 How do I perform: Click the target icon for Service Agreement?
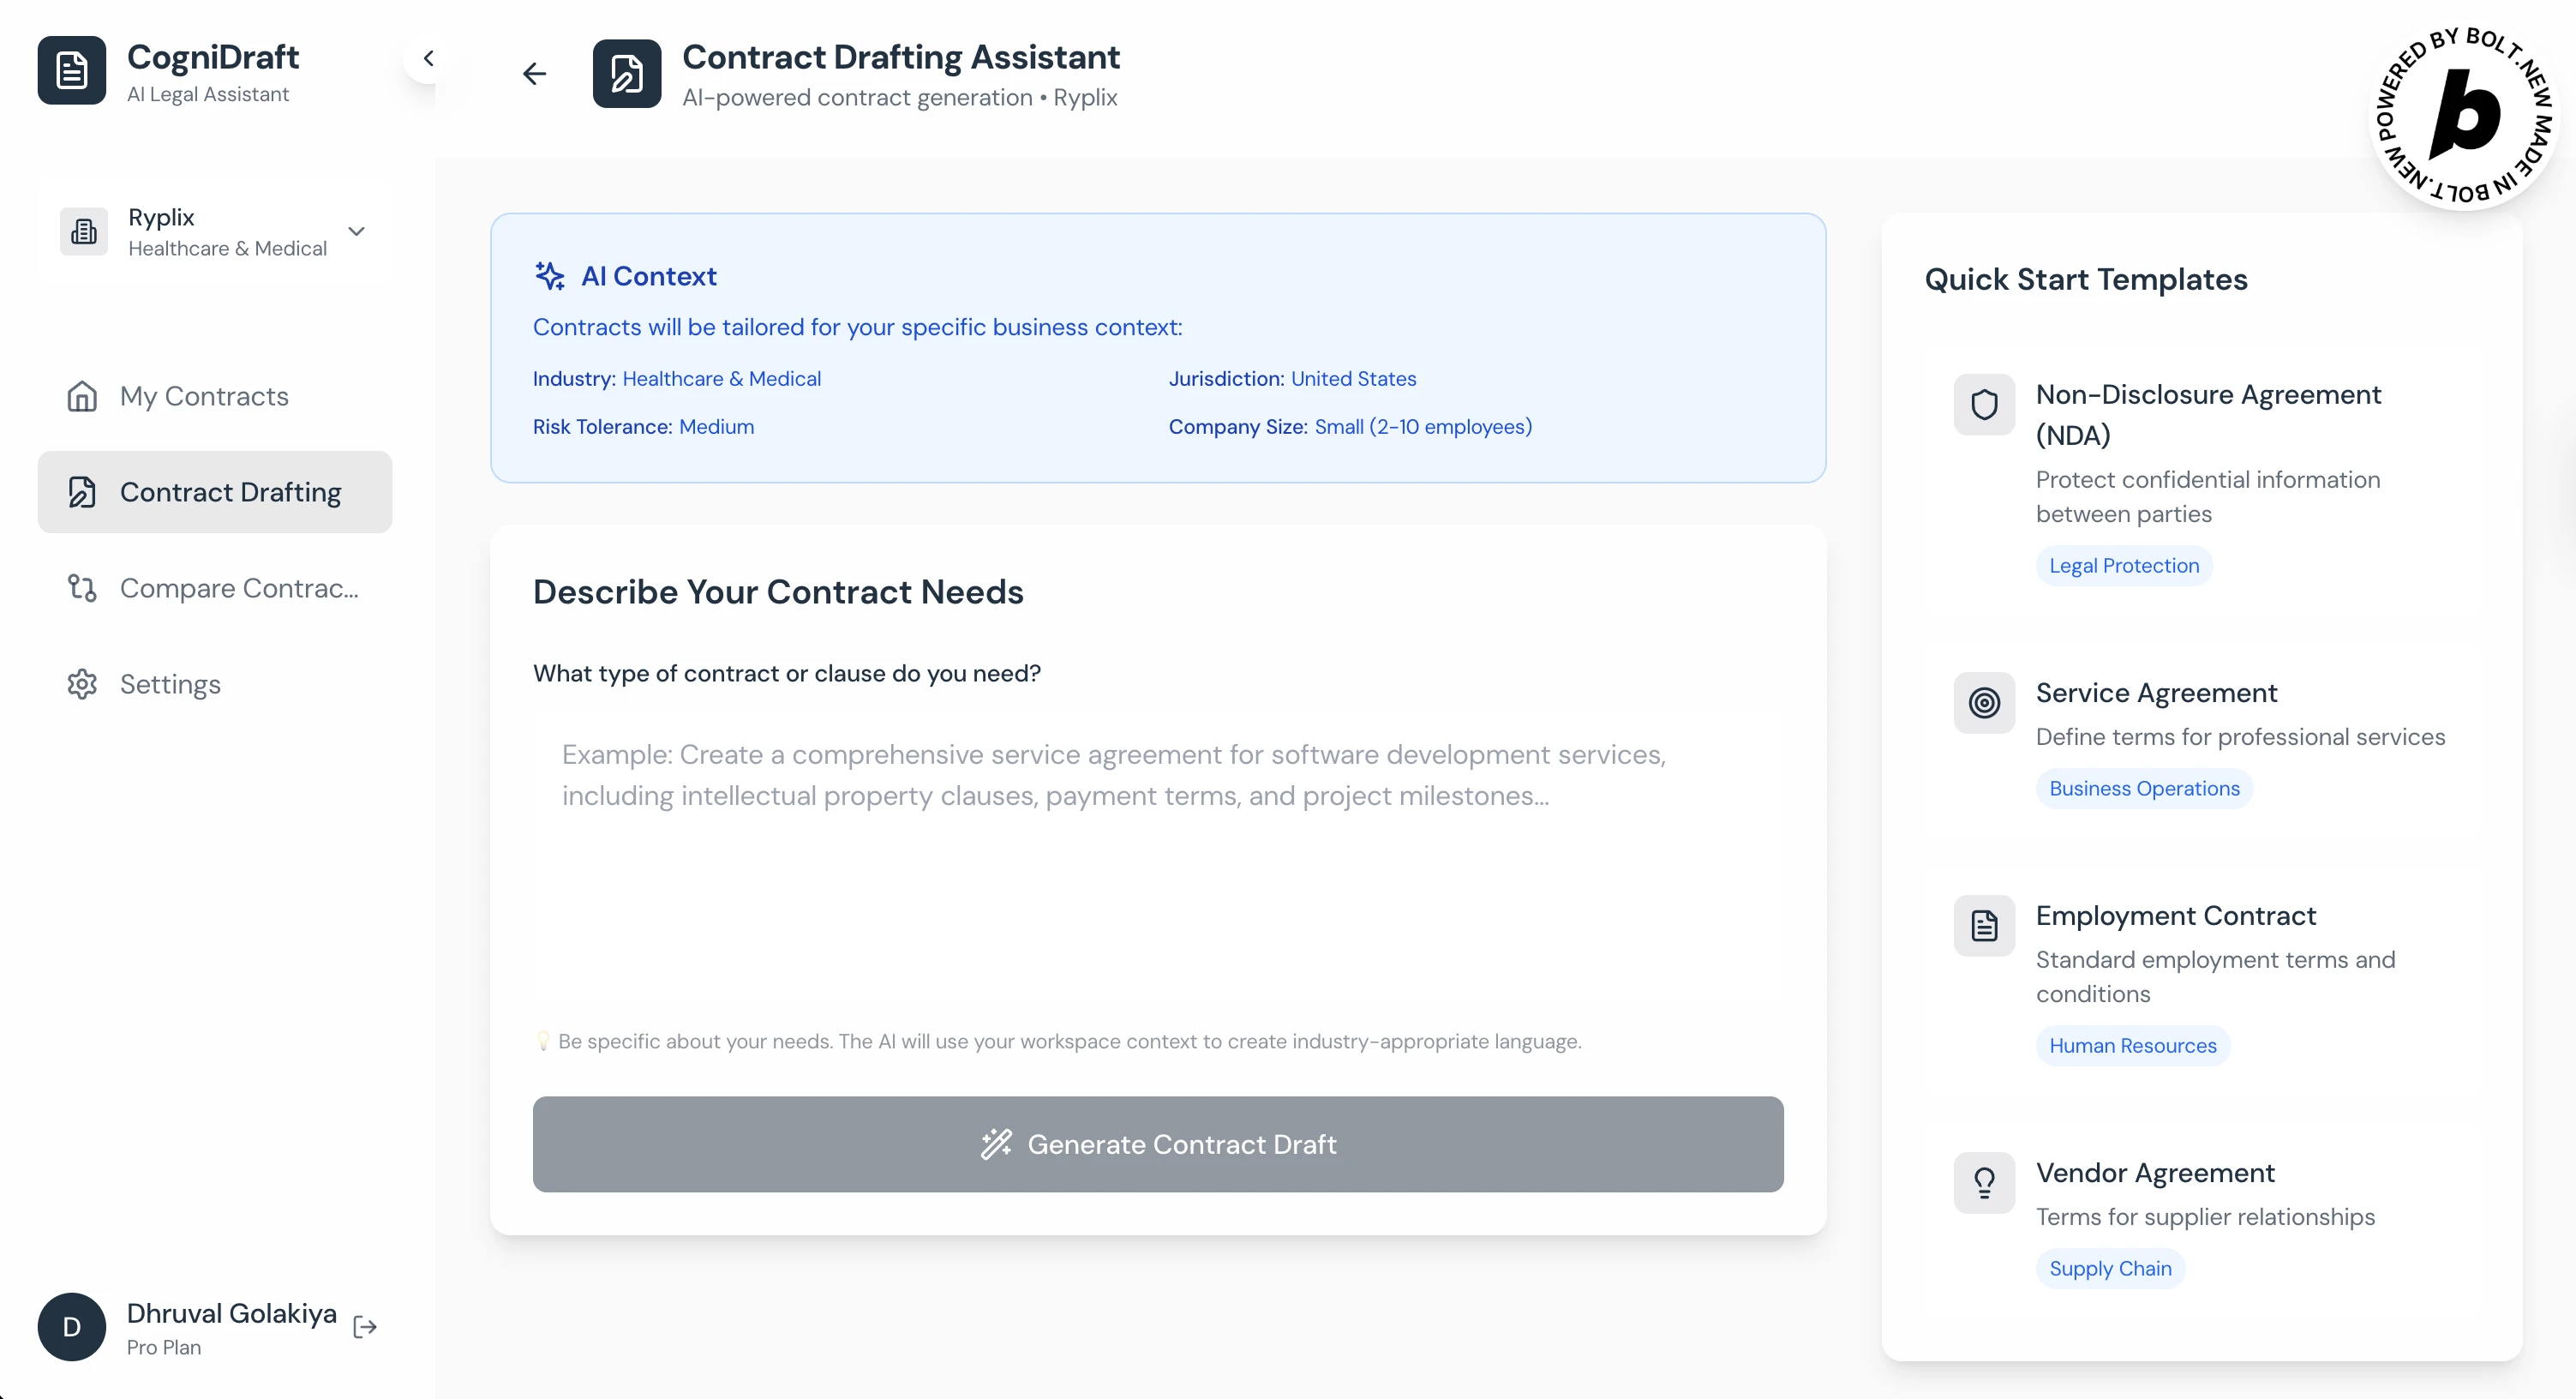click(1984, 703)
